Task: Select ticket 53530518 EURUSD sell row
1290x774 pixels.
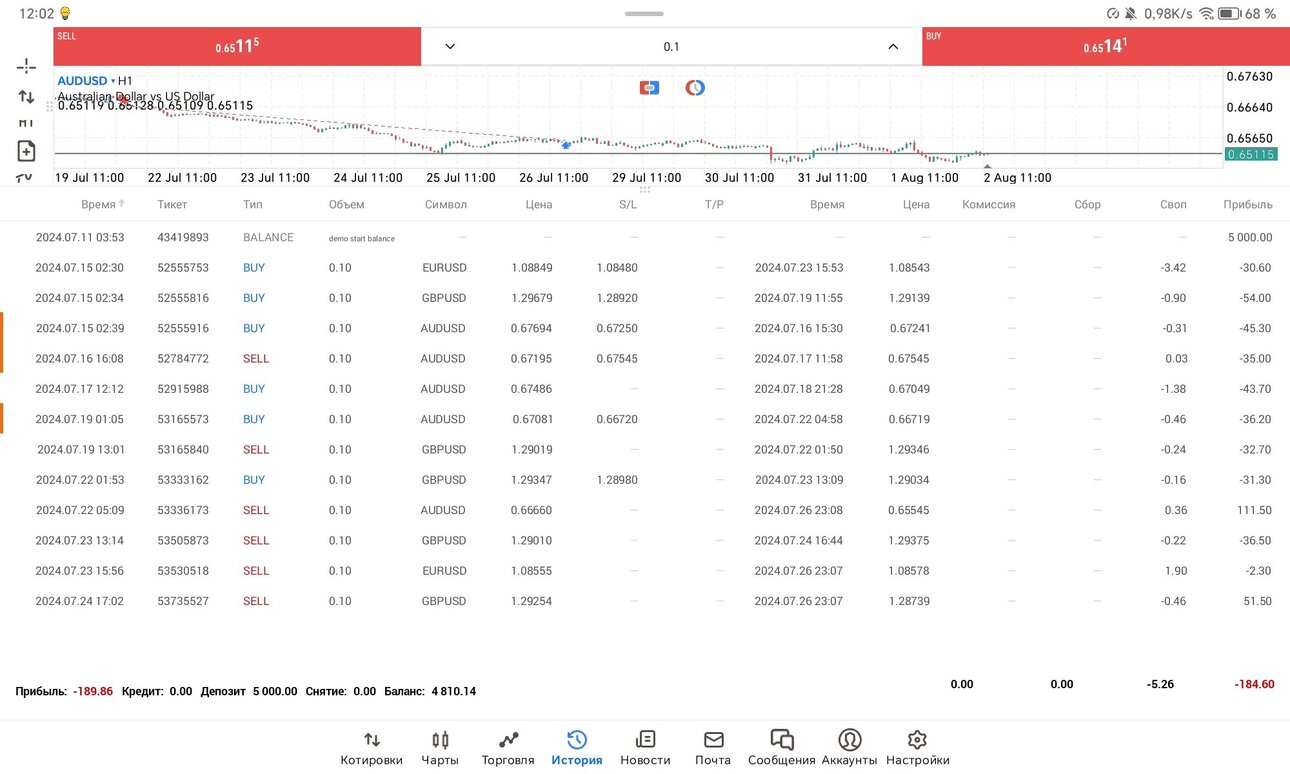Action: click(645, 571)
